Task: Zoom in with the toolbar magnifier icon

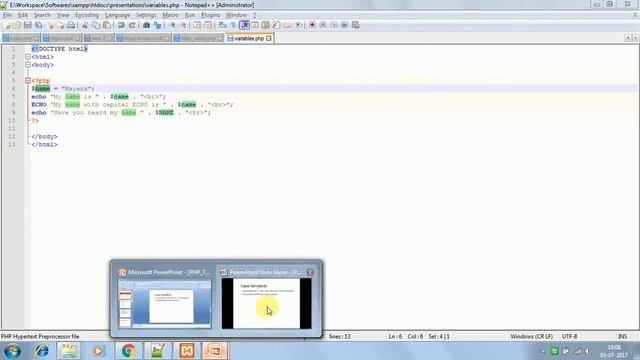Action: click(x=172, y=25)
